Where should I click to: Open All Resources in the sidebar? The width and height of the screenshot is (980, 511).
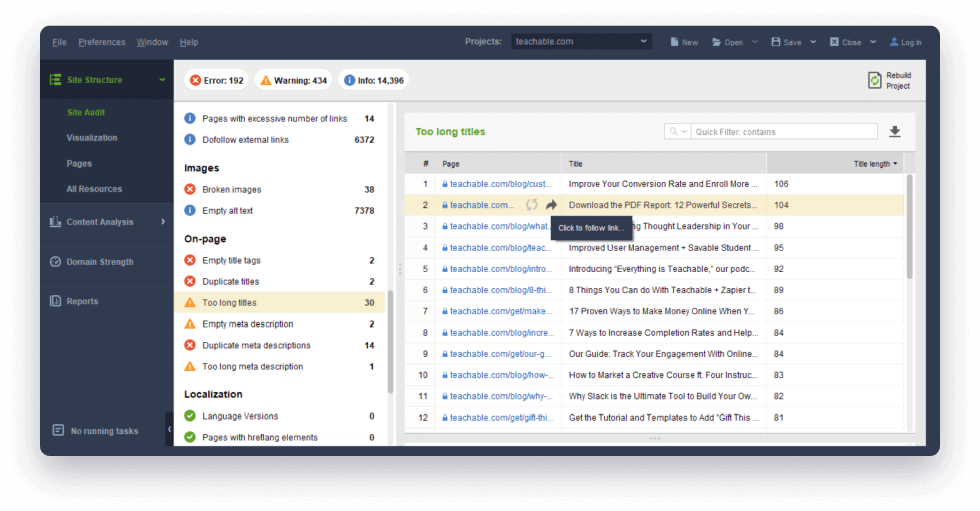tap(94, 189)
